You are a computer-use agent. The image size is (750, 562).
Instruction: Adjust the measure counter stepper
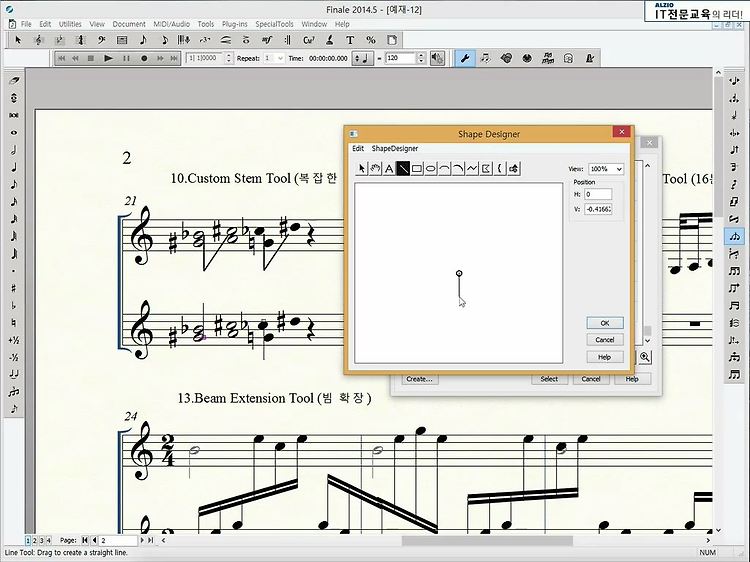tap(229, 58)
